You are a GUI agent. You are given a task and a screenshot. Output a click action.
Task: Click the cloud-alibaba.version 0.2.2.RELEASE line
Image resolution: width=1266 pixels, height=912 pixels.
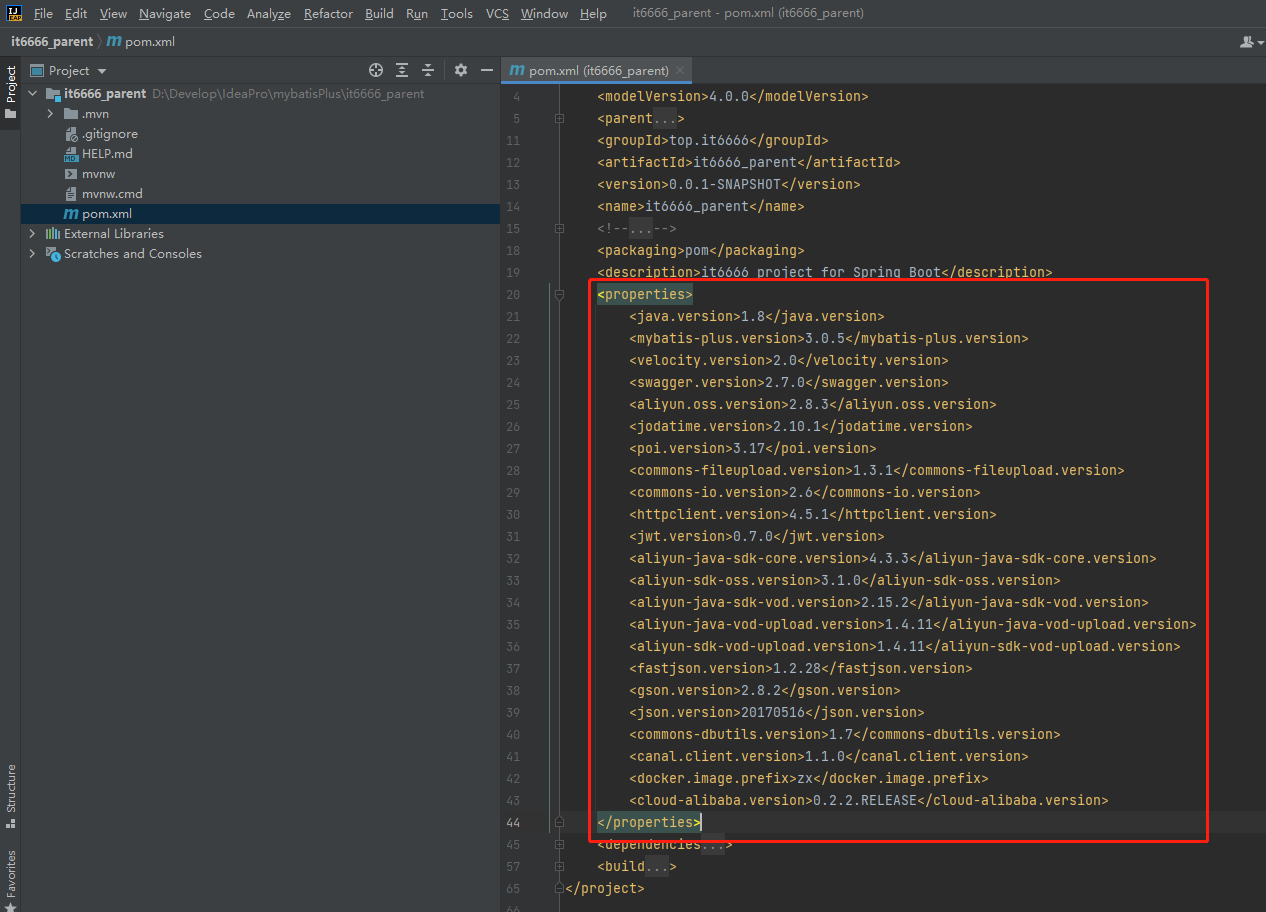pos(869,800)
